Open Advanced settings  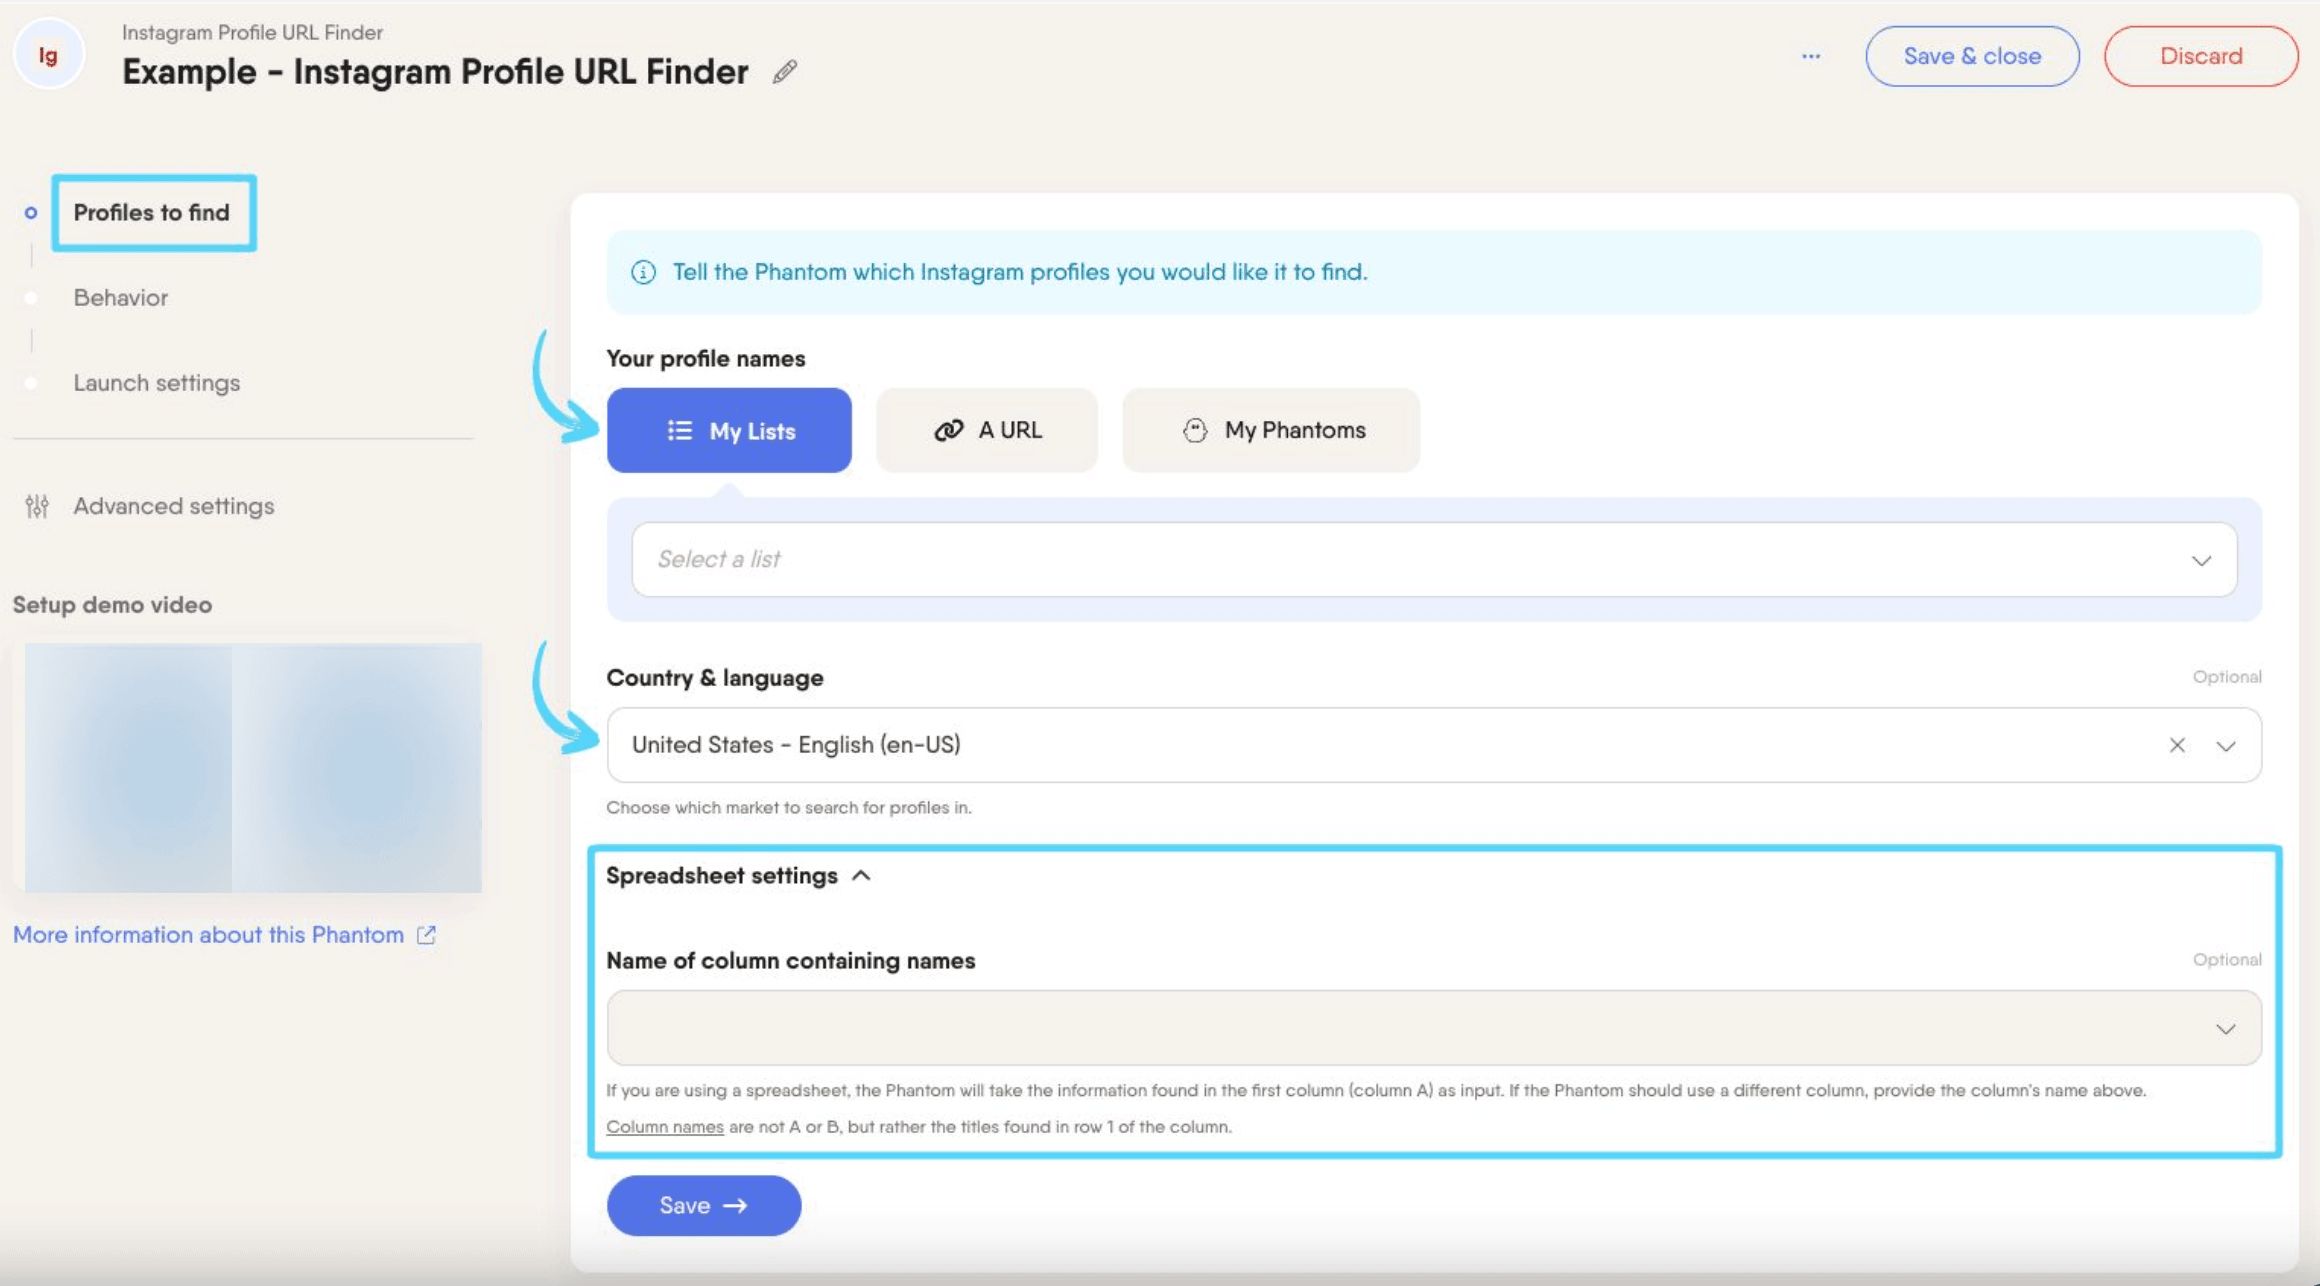coord(173,506)
